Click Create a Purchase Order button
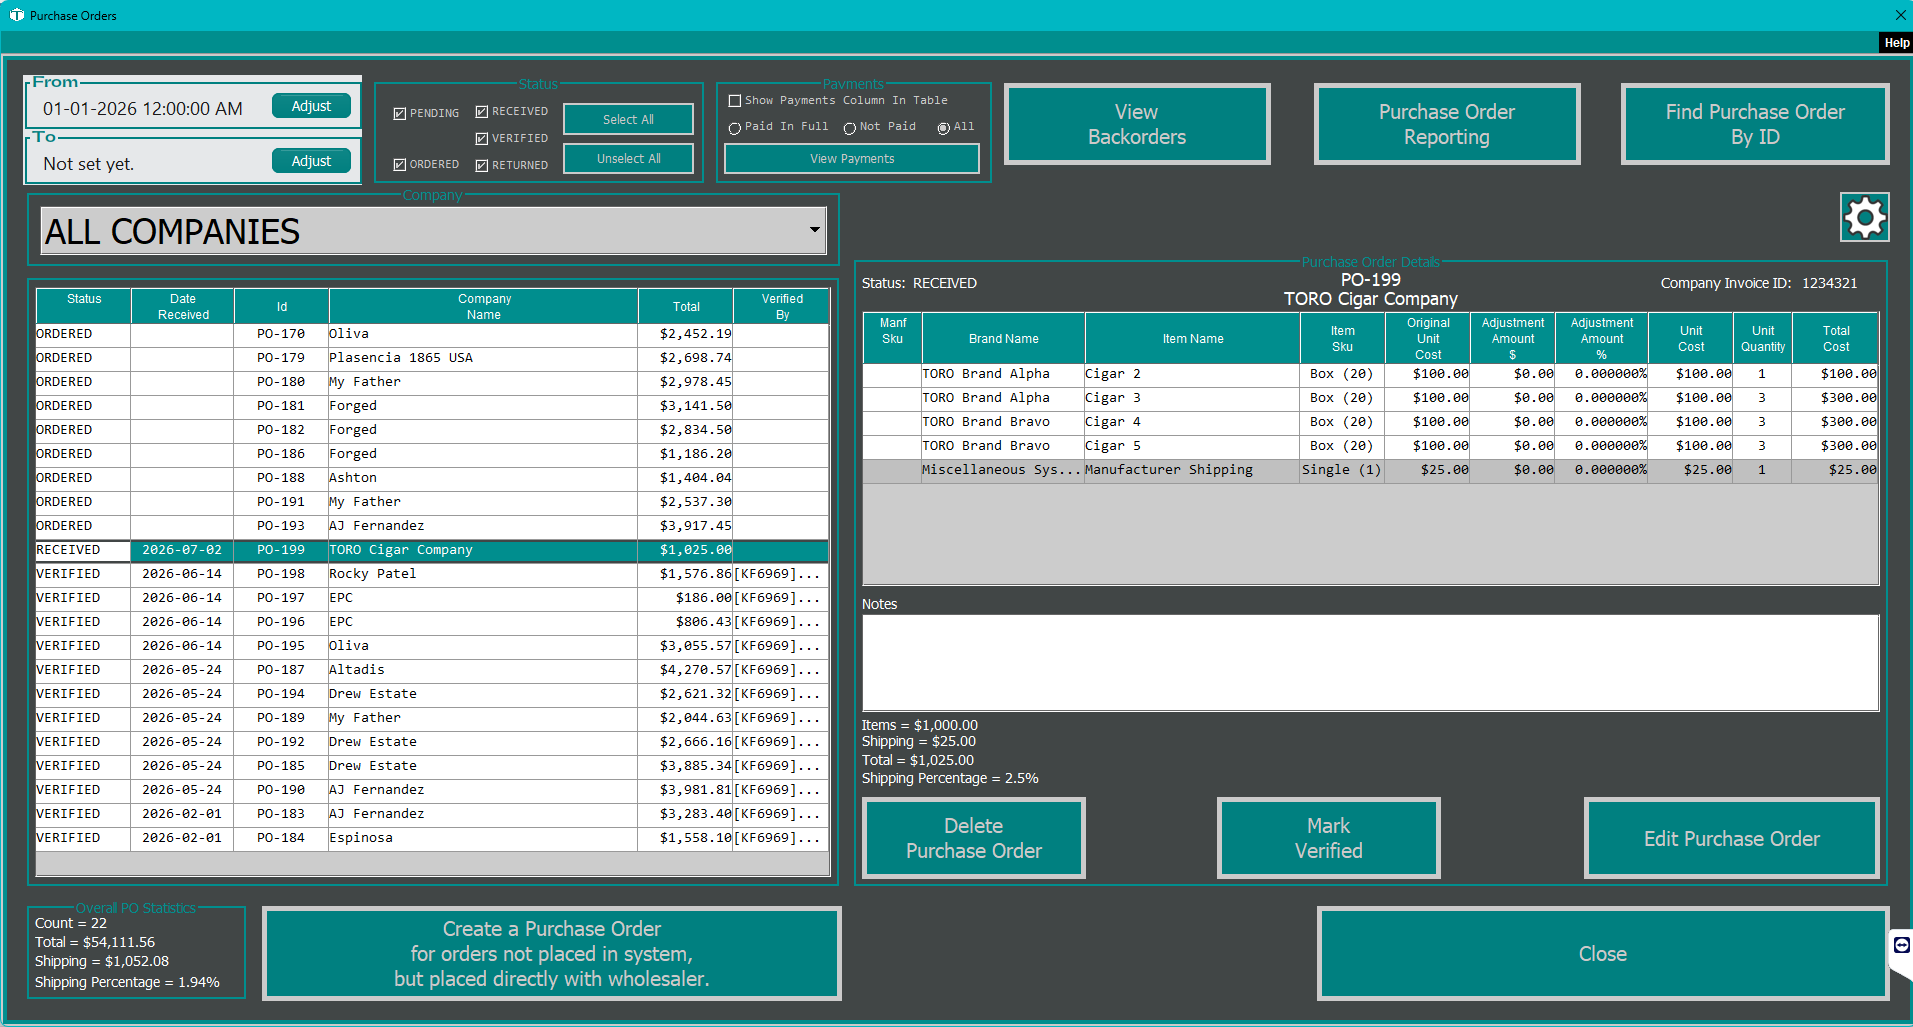 (x=552, y=953)
